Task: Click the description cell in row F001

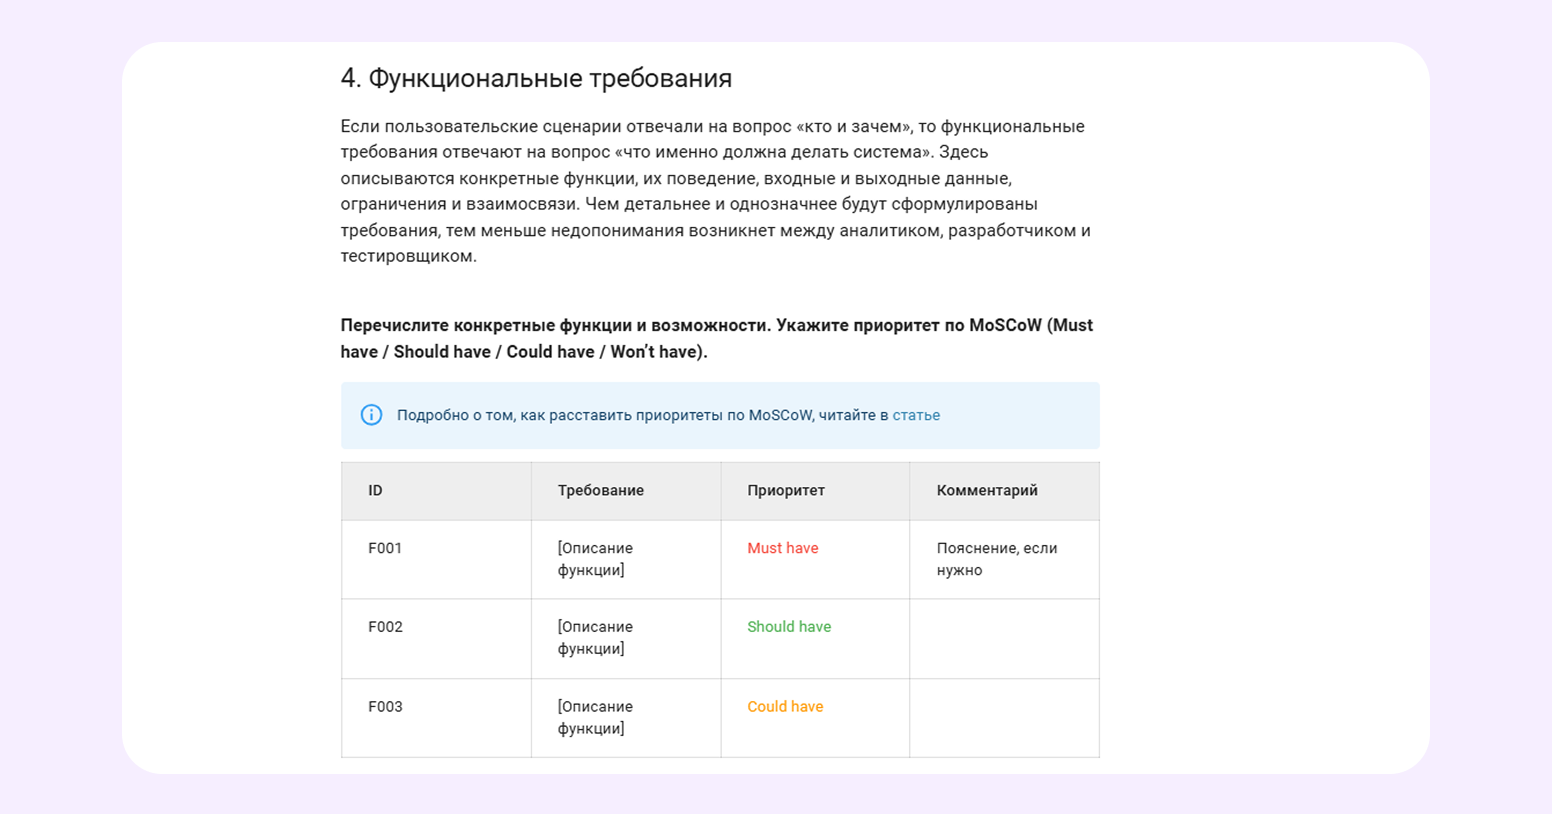Action: (595, 559)
